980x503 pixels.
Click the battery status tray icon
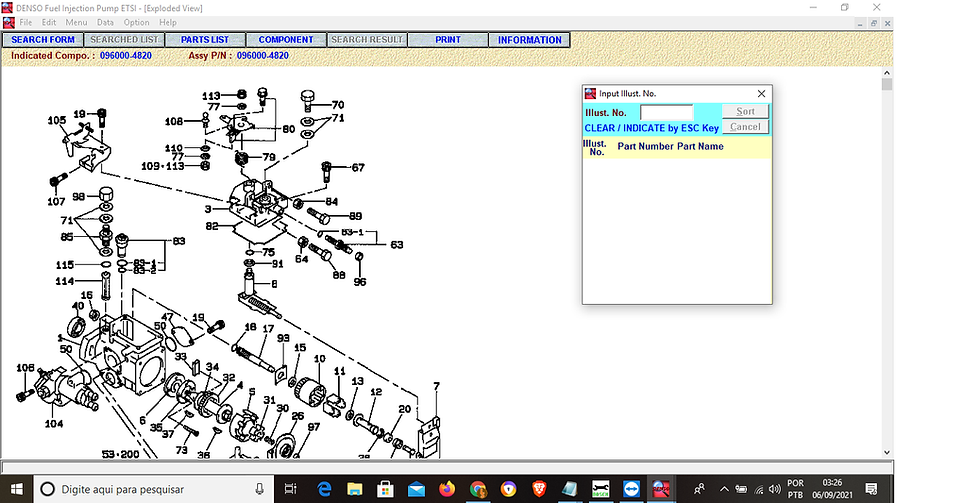[x=741, y=489]
